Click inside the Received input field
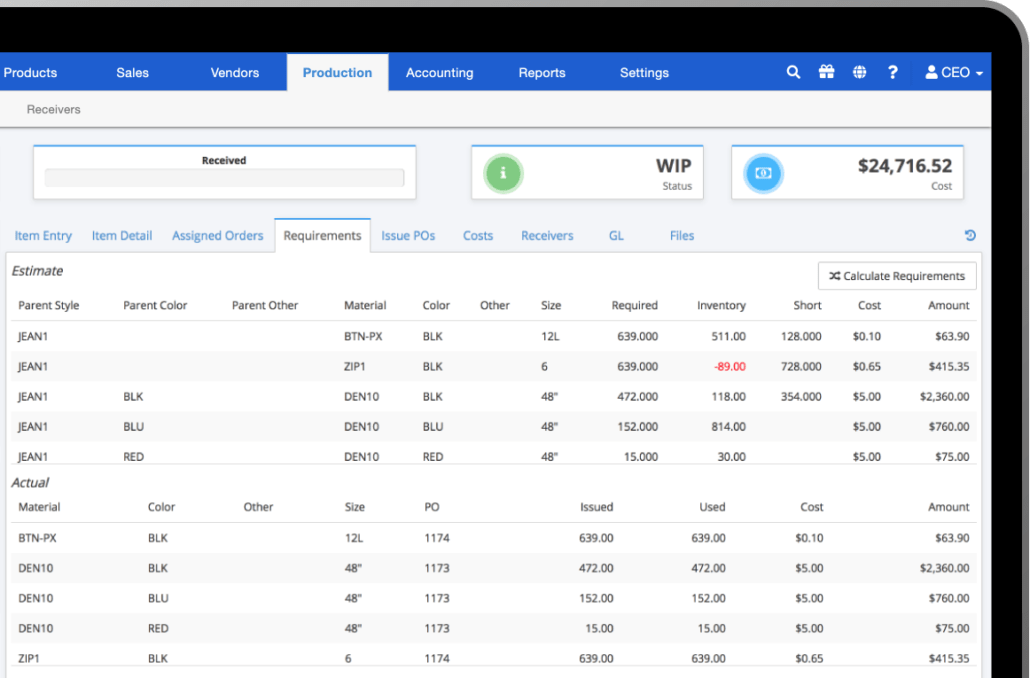The height and width of the screenshot is (678, 1030). point(224,179)
